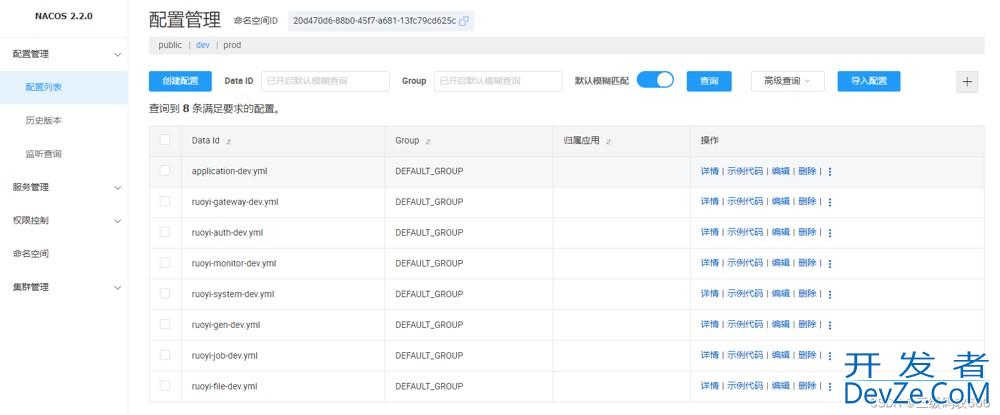Open more actions for ruoyi-gateway-dev.yml row
Viewport: 1000px width, 415px height.
tap(830, 202)
